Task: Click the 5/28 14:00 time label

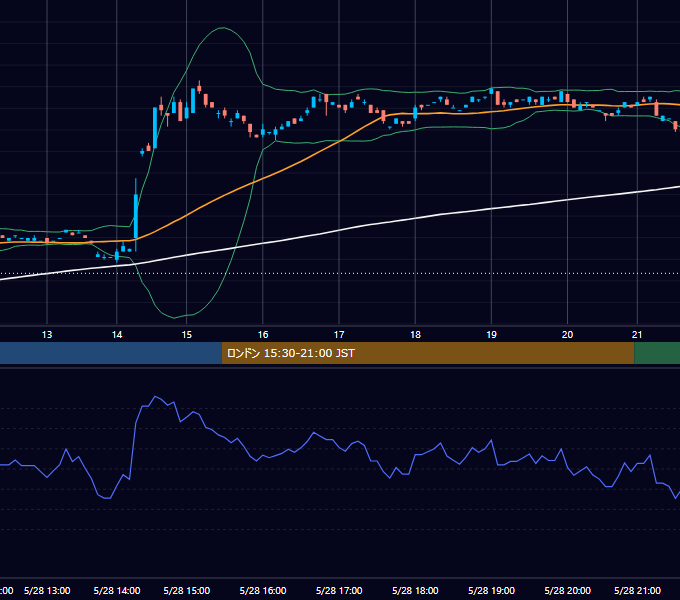Action: pos(117,590)
